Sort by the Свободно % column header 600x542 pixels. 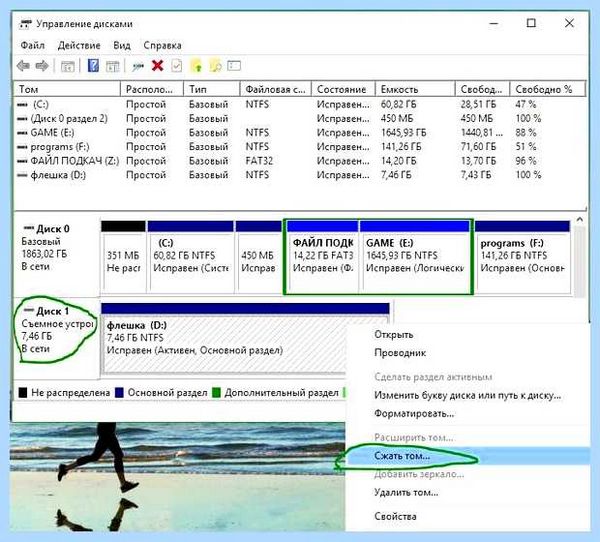click(x=548, y=89)
